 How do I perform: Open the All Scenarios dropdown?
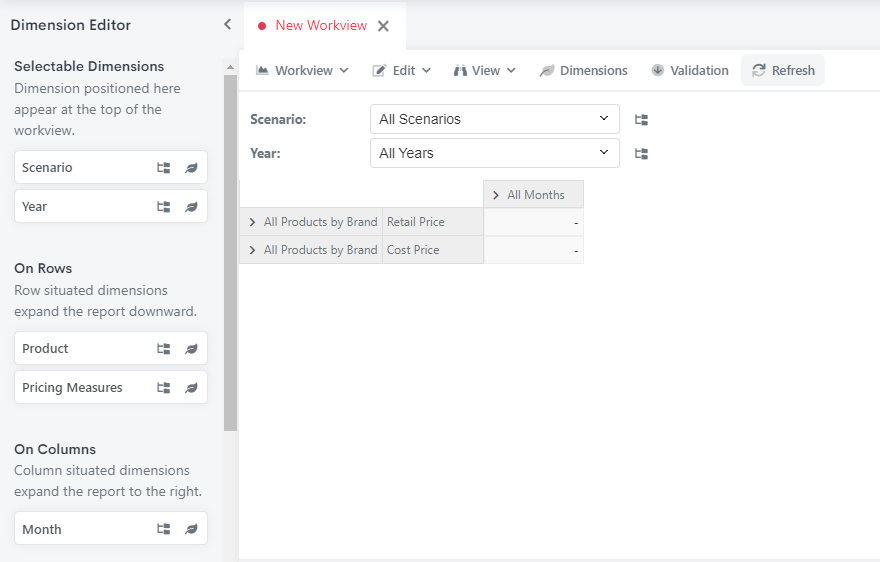[494, 119]
